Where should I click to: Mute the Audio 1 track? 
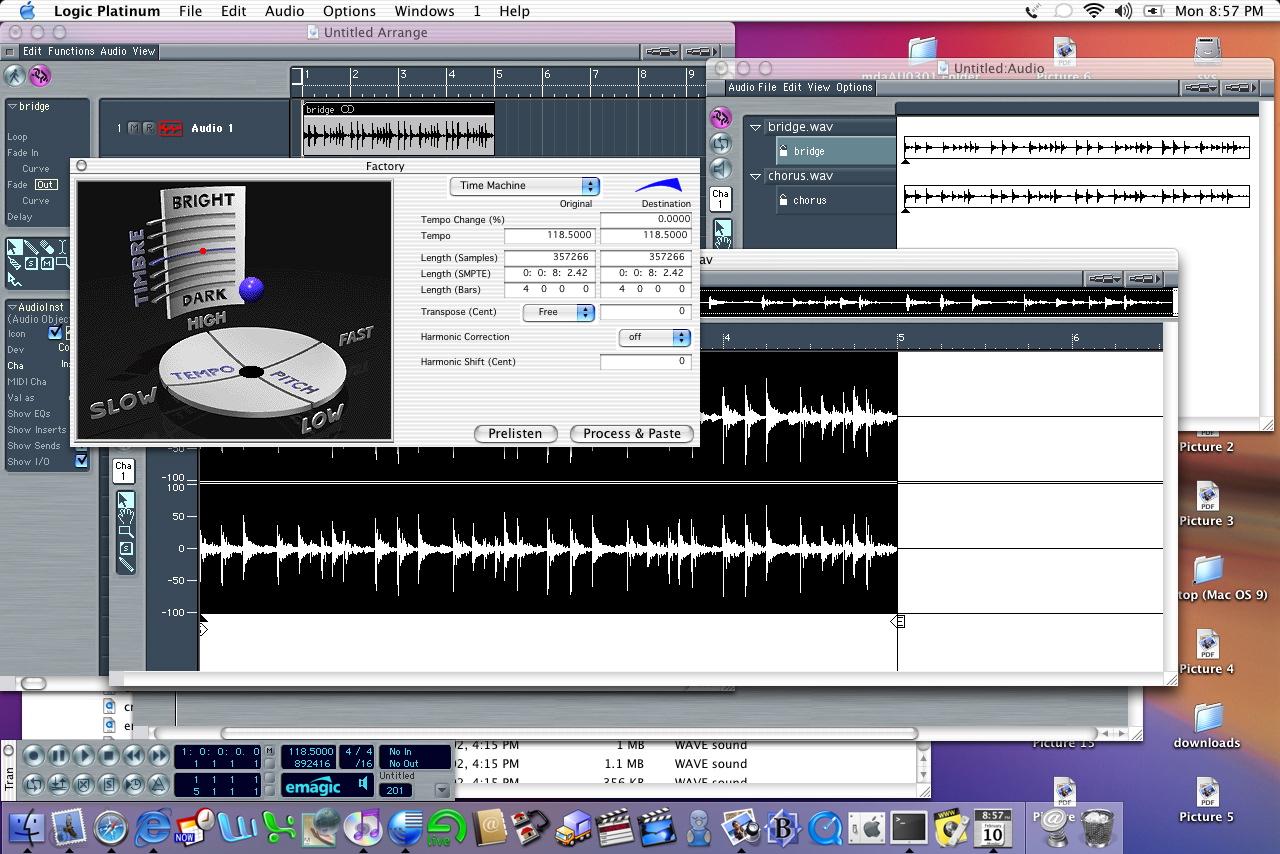pos(134,128)
